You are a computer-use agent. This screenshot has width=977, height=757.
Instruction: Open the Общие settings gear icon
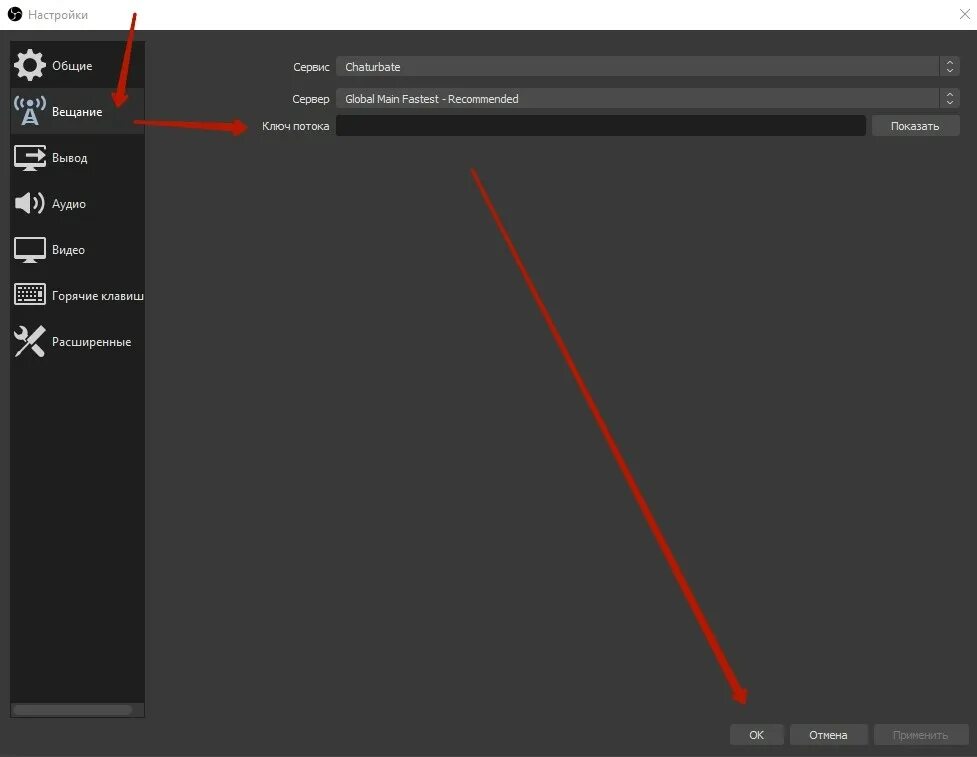tap(29, 65)
